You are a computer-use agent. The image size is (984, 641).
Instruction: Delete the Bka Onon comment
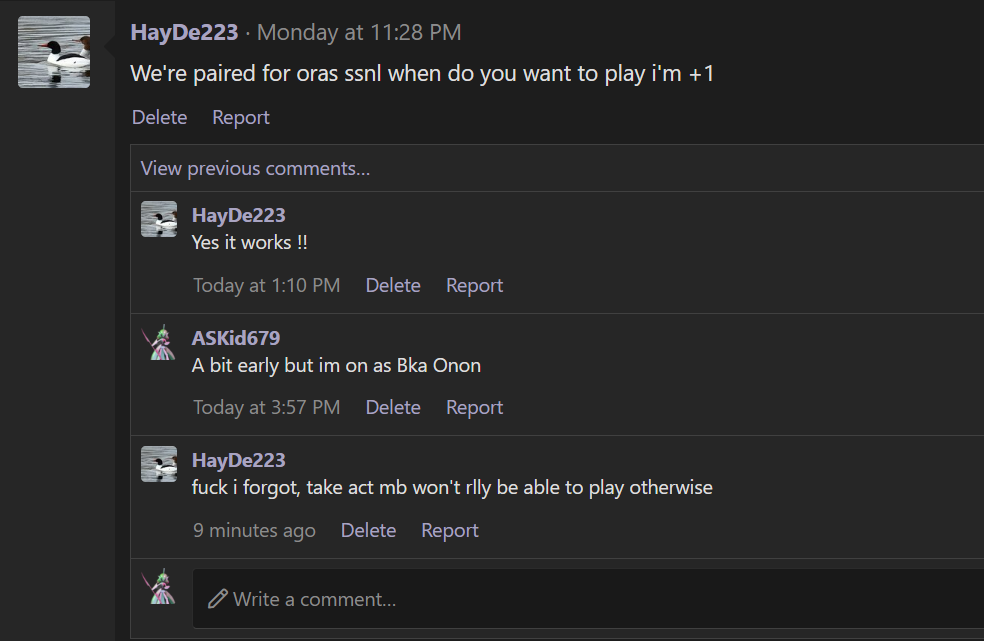click(x=393, y=407)
